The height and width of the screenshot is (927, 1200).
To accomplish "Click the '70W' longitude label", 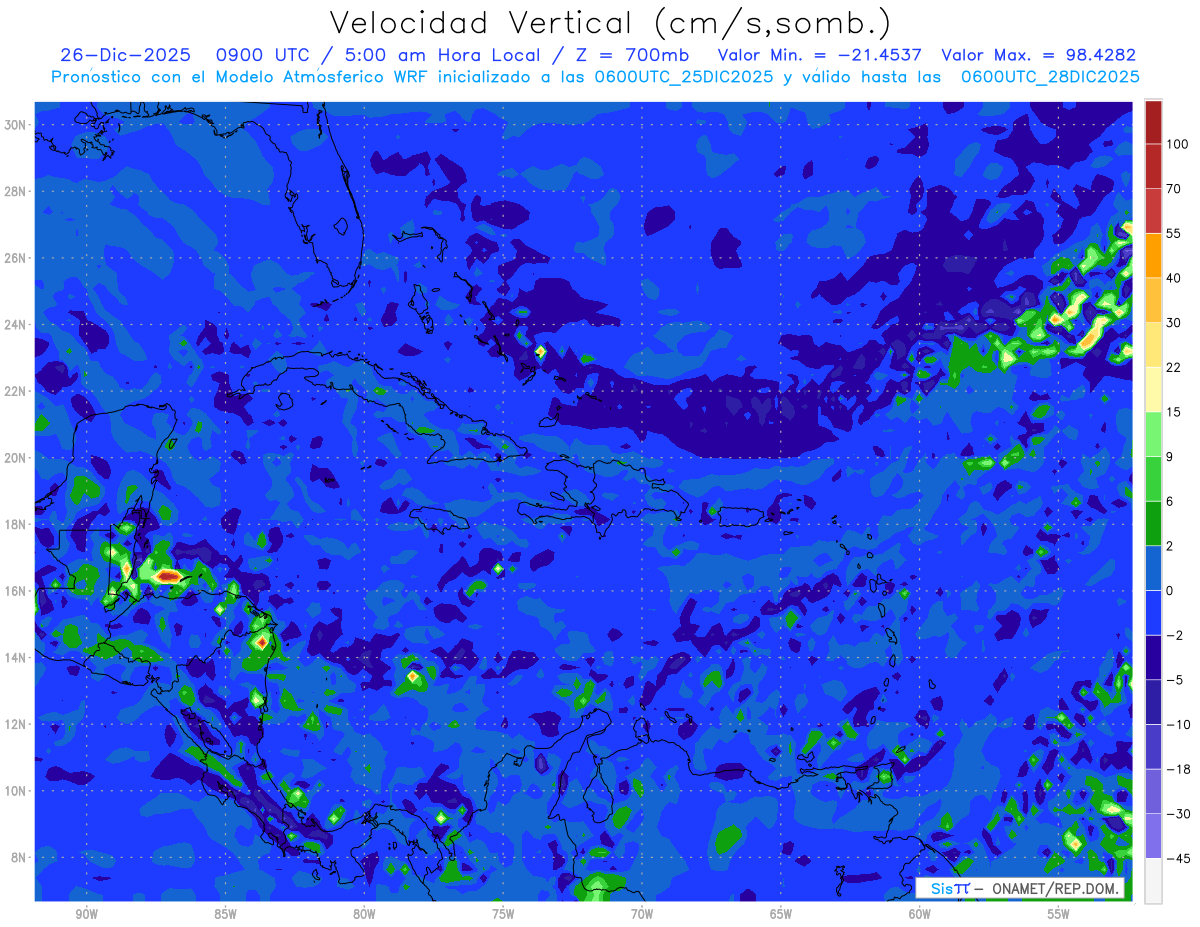I will click(x=642, y=914).
